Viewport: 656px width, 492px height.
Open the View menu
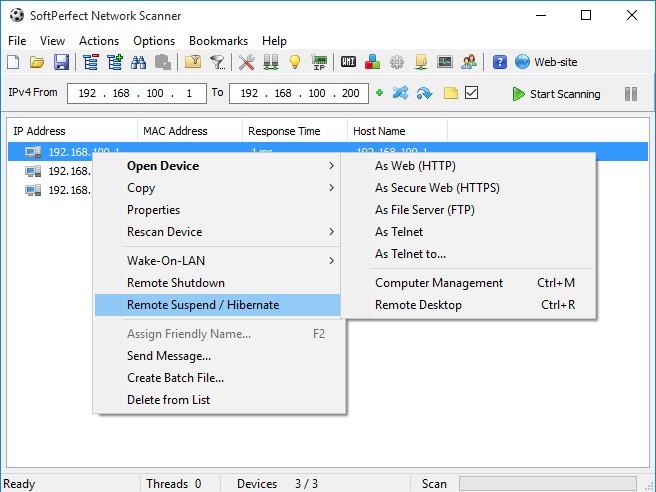[52, 41]
